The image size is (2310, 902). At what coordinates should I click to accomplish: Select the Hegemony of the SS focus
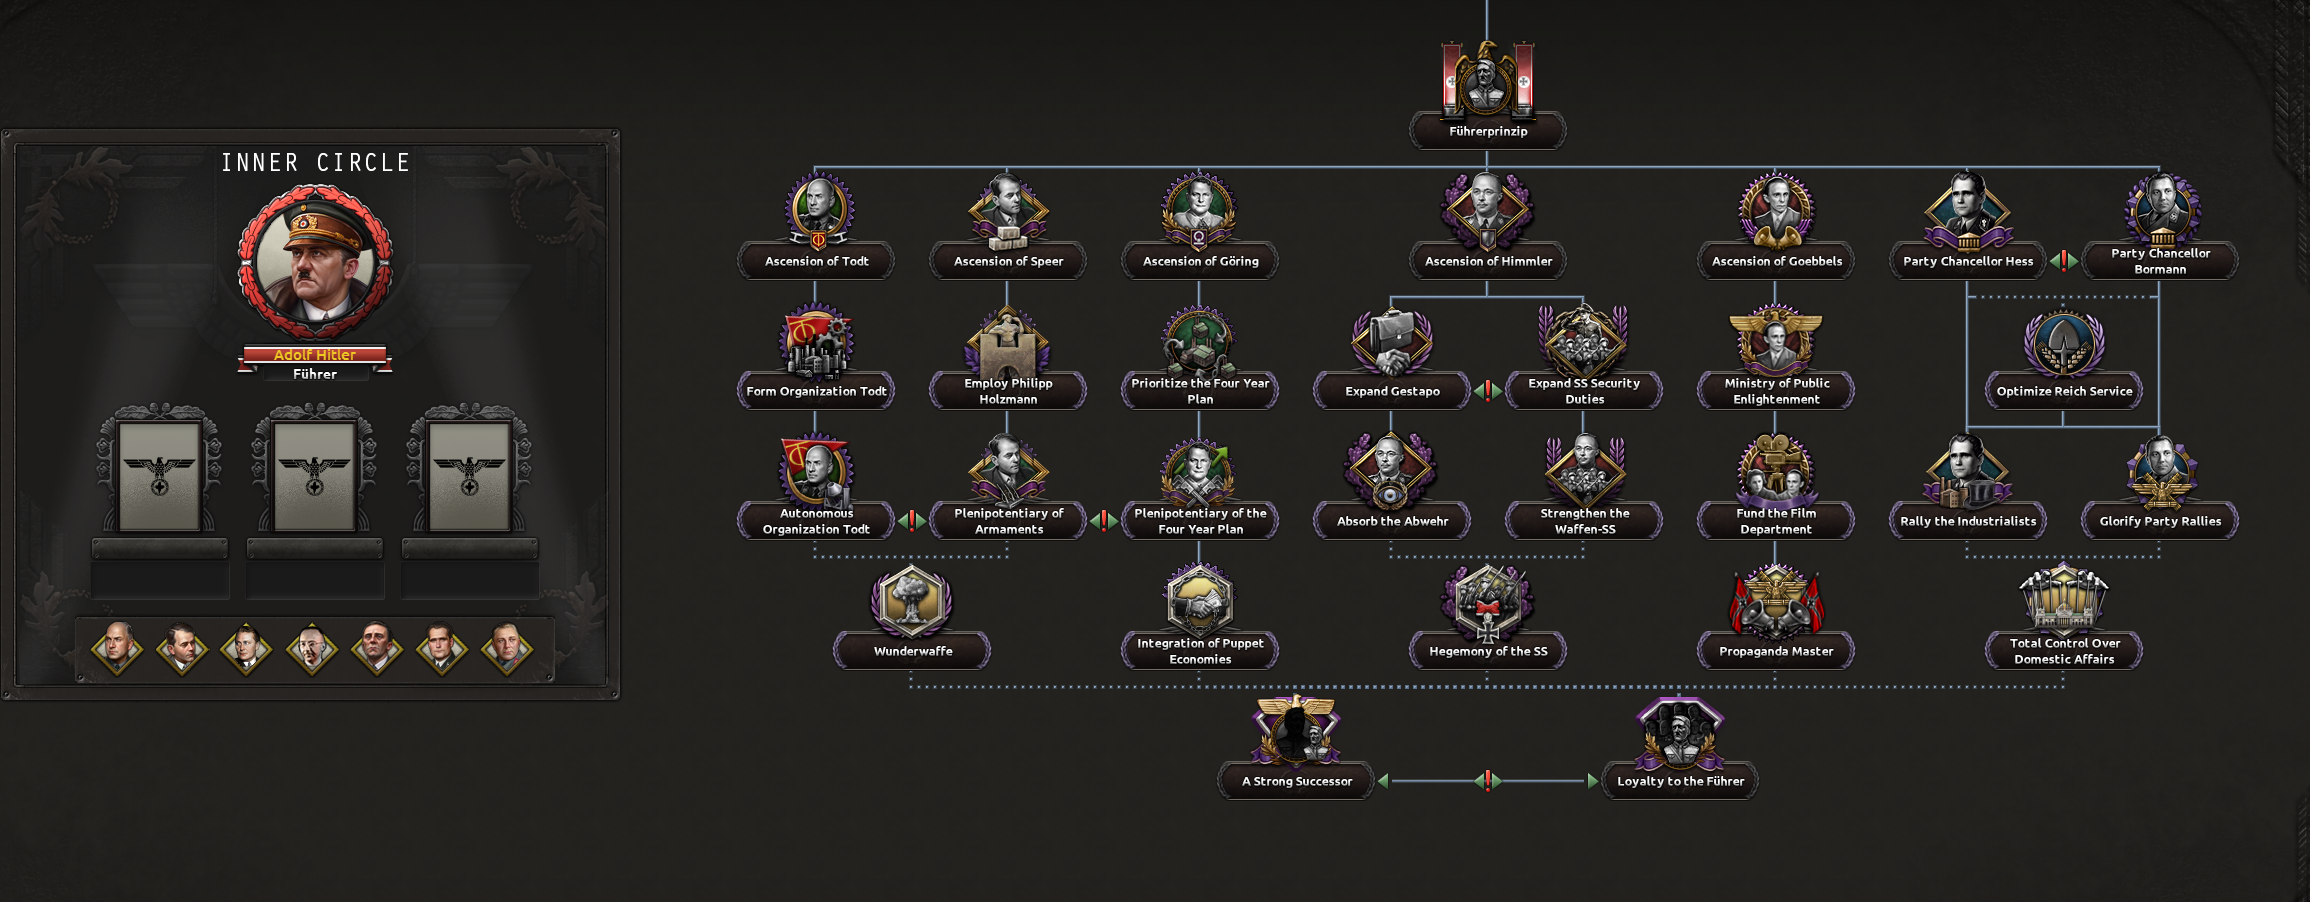1487,604
